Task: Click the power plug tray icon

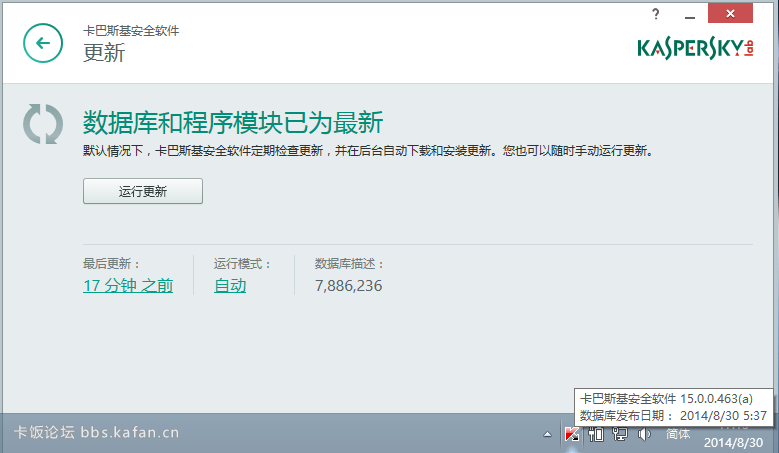Action: click(596, 434)
